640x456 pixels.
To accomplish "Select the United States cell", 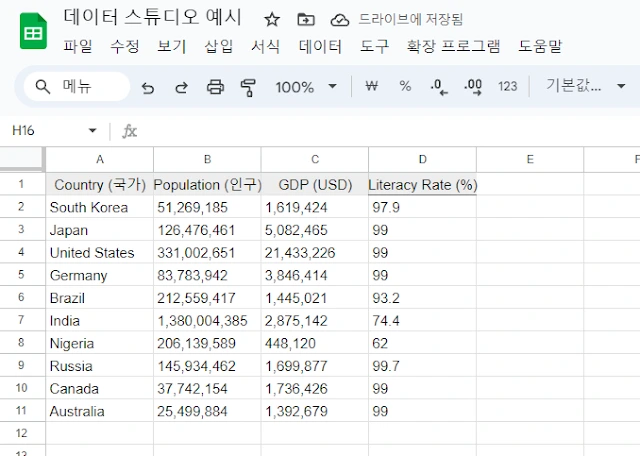I will (x=100, y=252).
